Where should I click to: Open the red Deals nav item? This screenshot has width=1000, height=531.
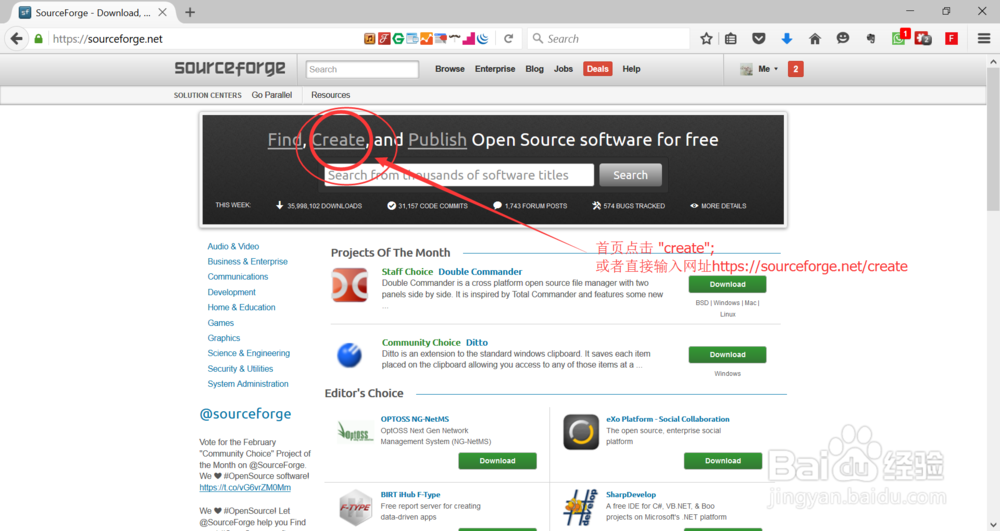(598, 69)
